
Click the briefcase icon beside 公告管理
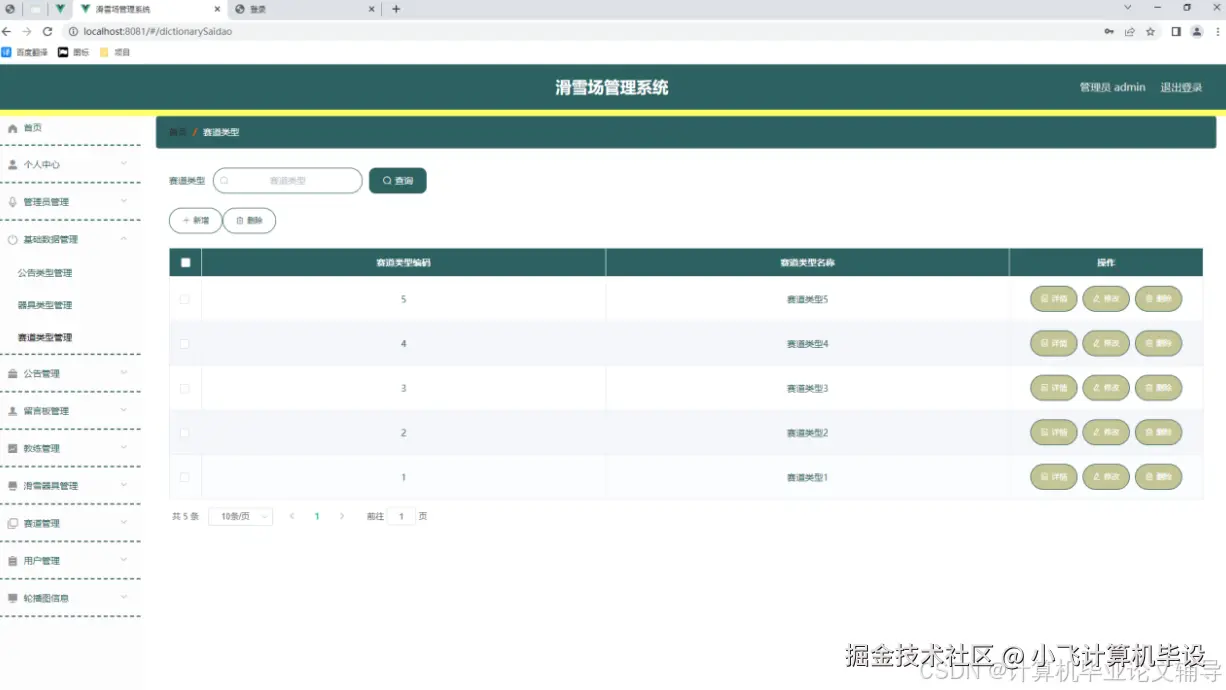tap(12, 374)
